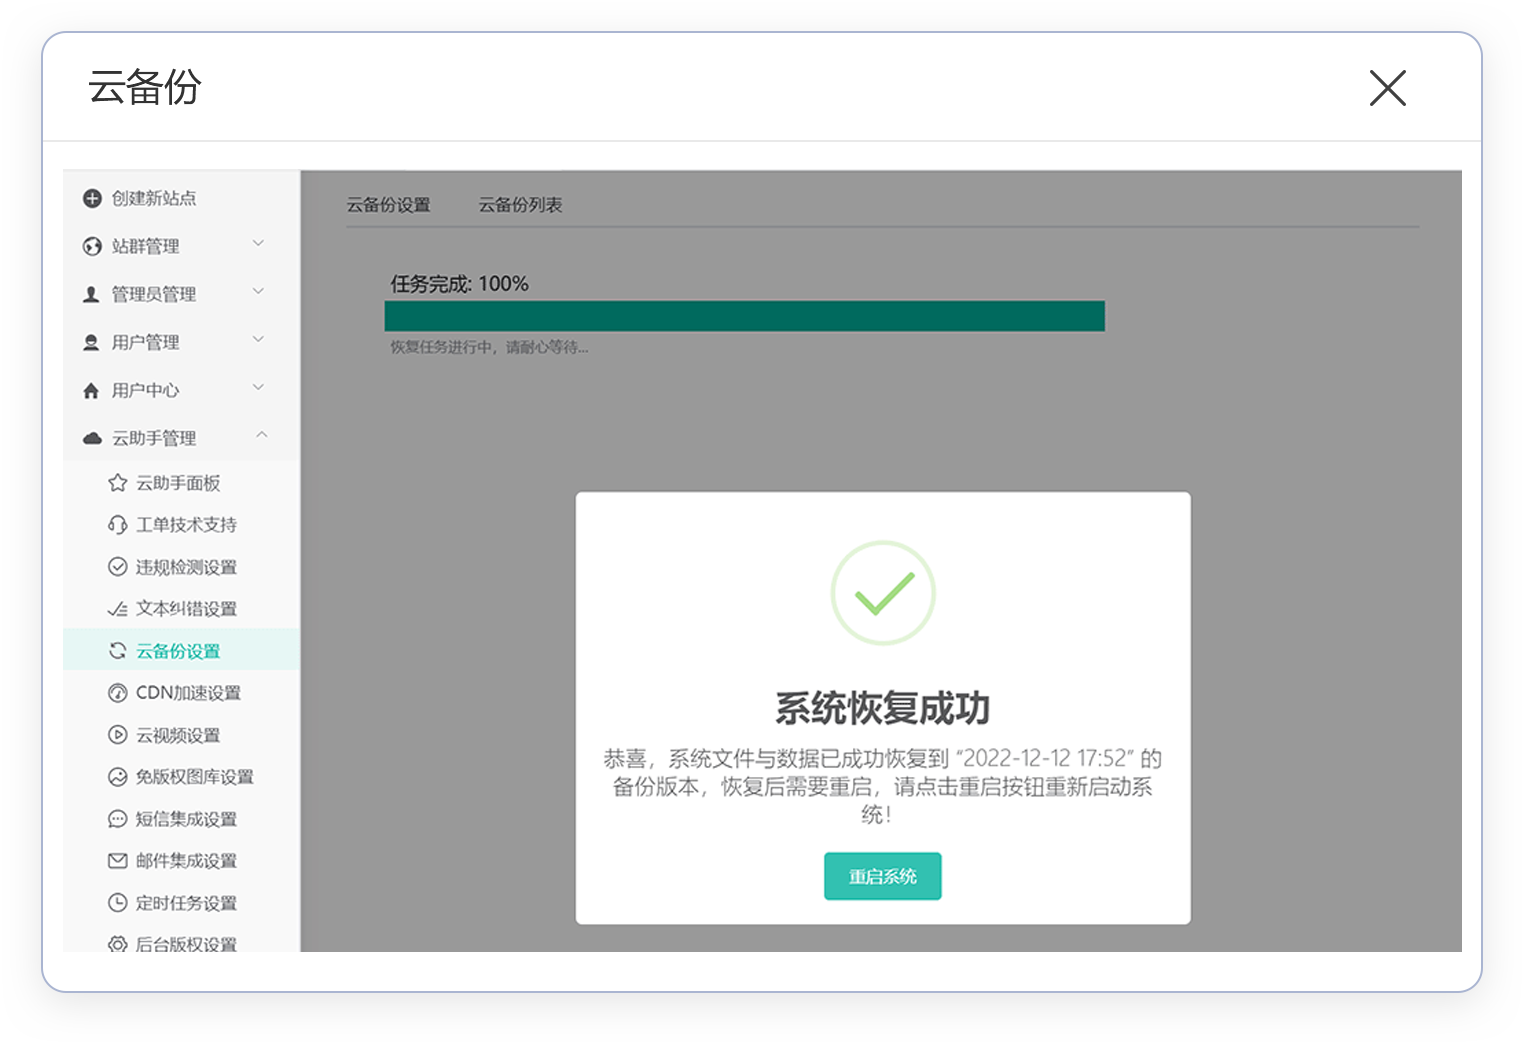Switch to the 云备份列表 tab
1524x1044 pixels.
coord(520,205)
